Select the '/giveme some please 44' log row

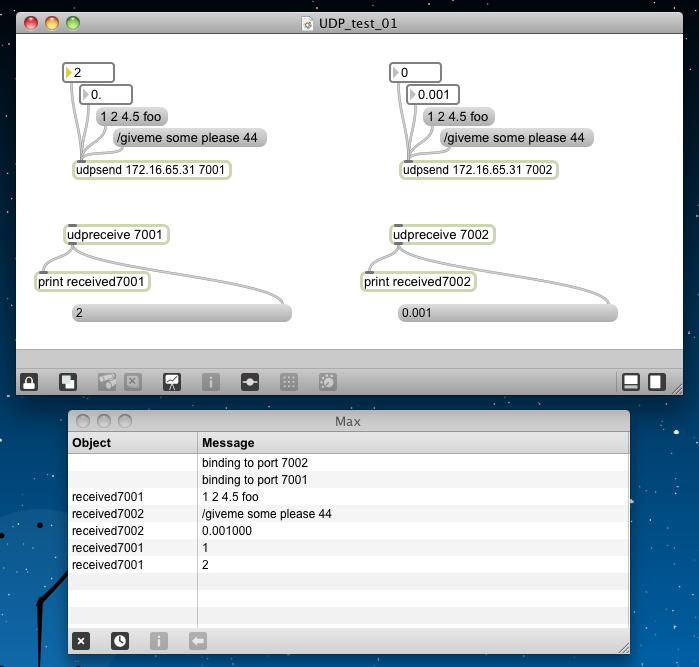tap(349, 514)
